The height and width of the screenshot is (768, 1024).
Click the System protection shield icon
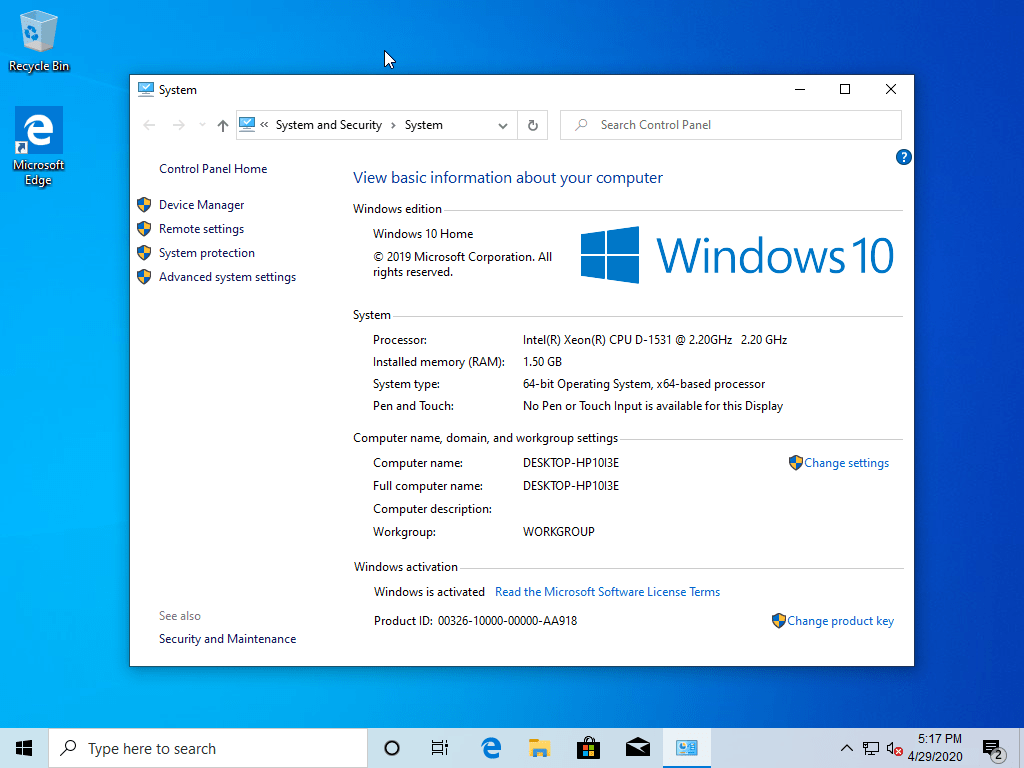(x=144, y=253)
